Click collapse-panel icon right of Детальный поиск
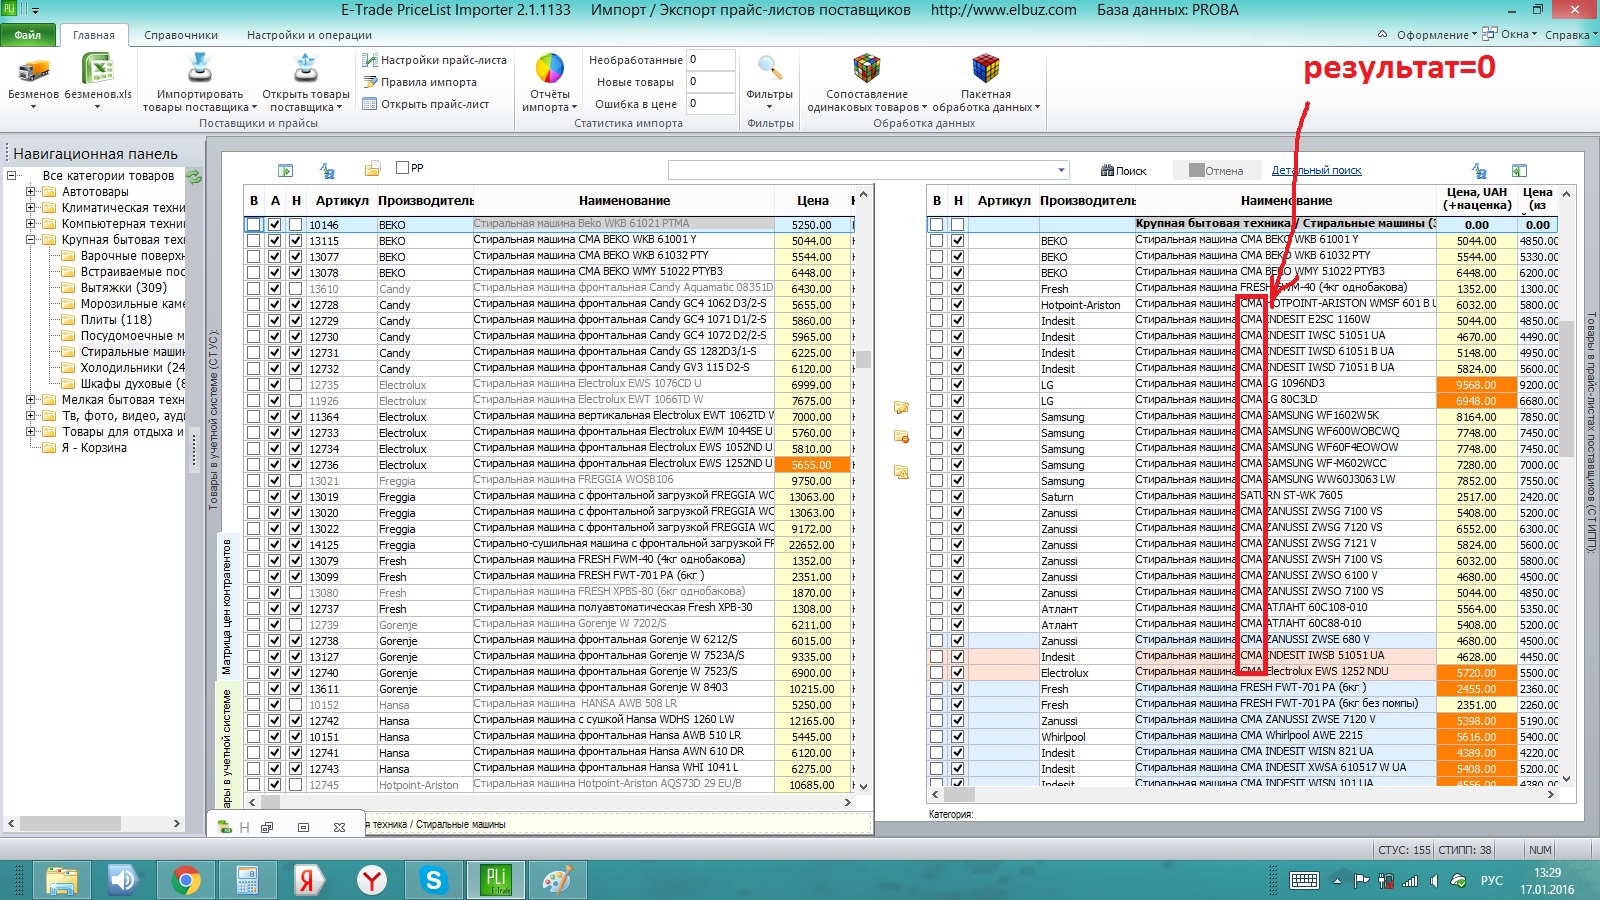 [x=1519, y=171]
